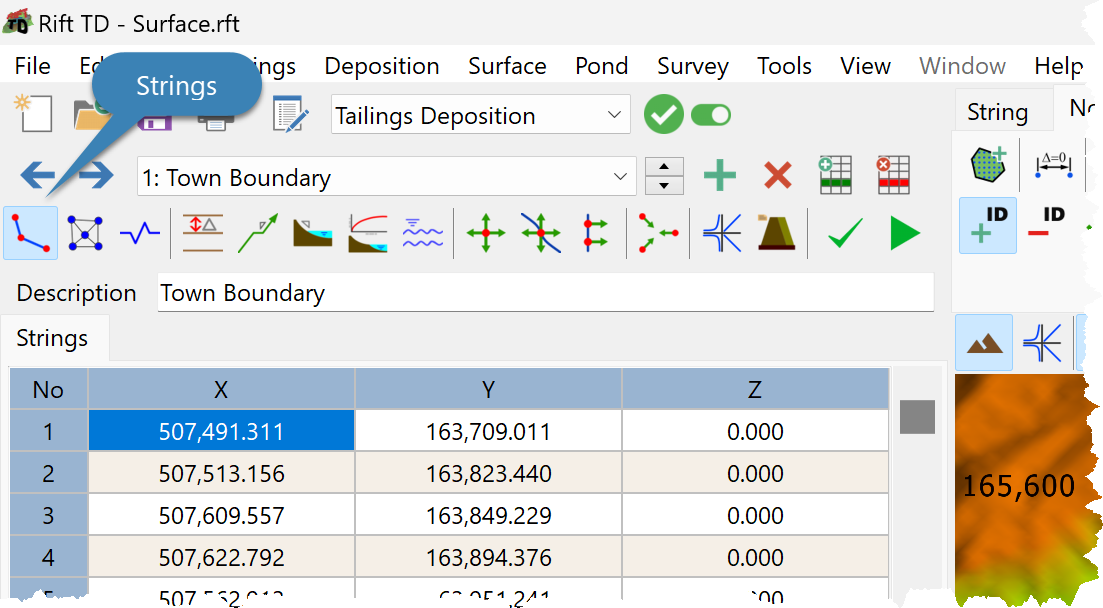Click the embankment dam icon
This screenshot has height=608, width=1103.
click(777, 232)
